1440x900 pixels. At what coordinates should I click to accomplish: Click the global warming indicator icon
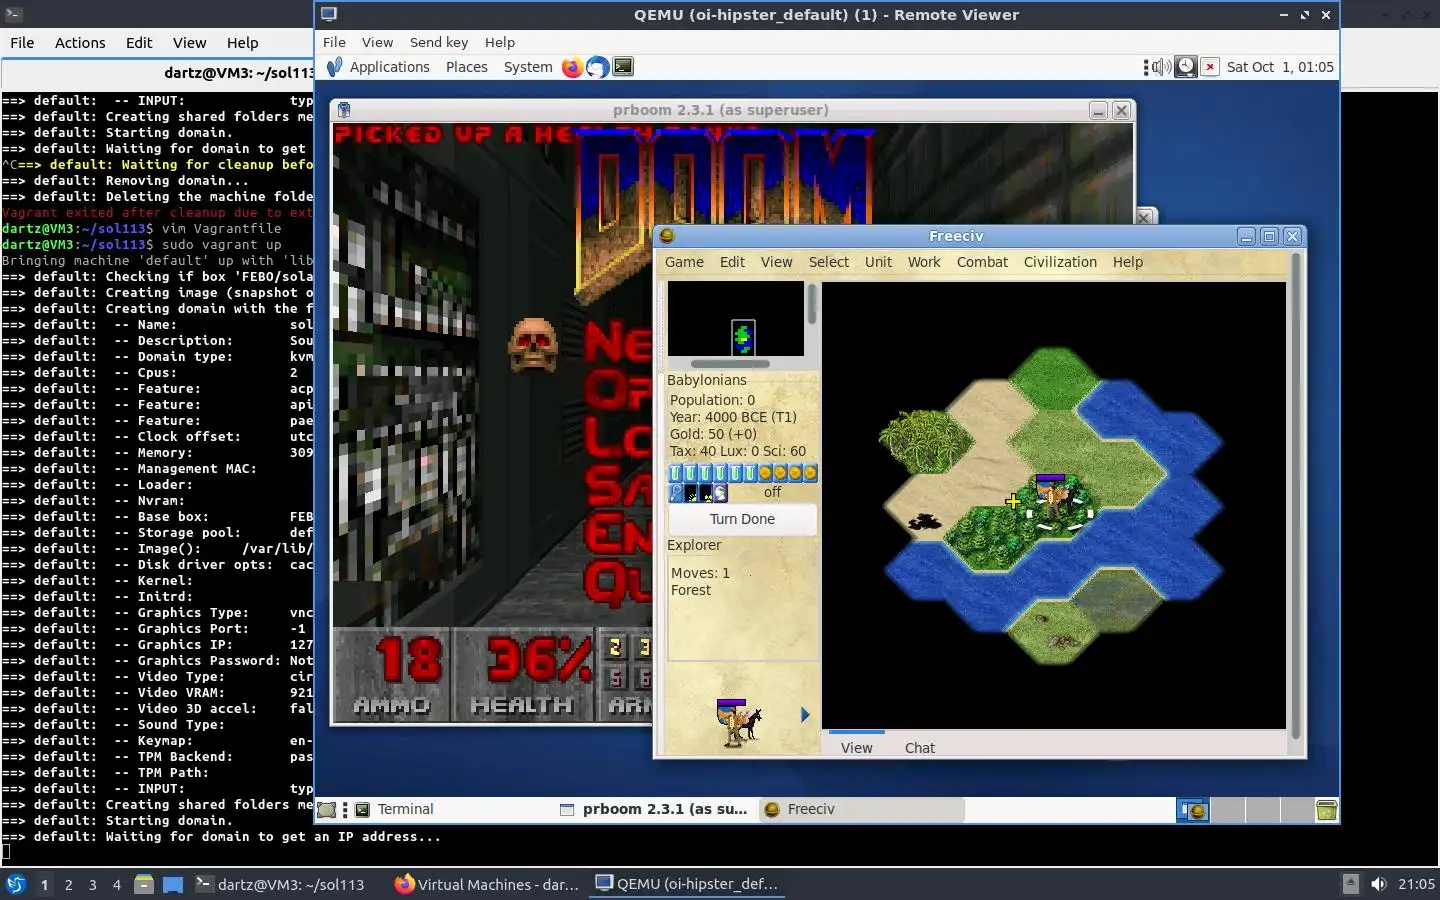690,492
